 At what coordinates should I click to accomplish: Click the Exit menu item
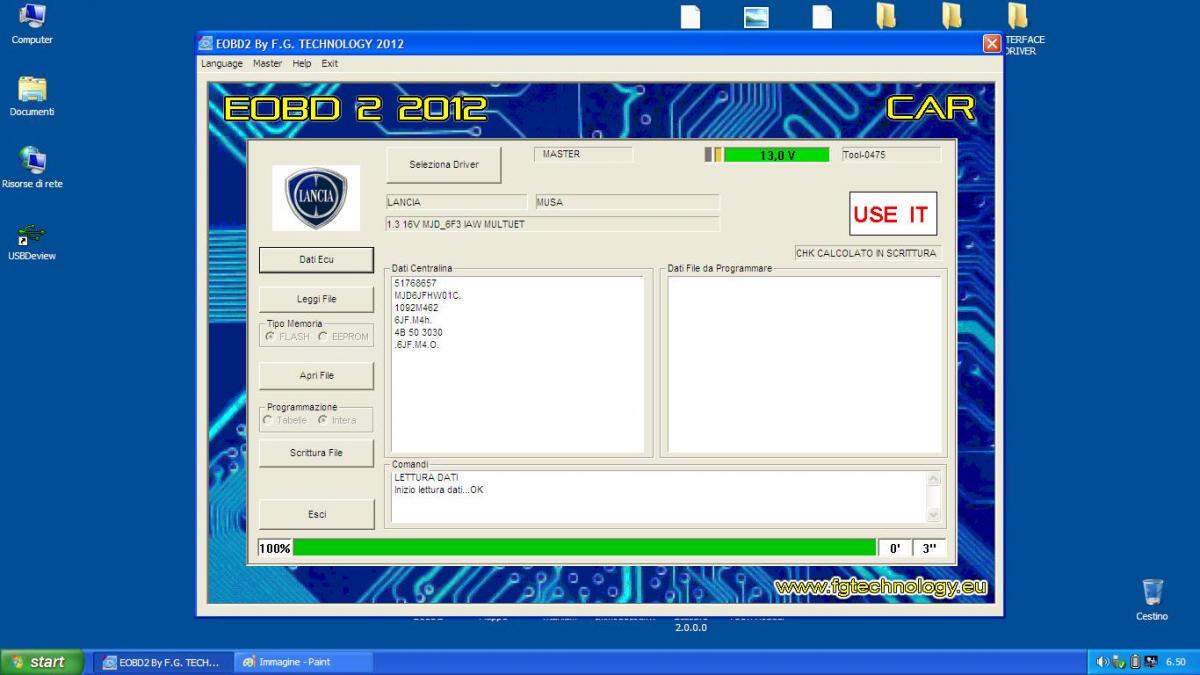[330, 63]
